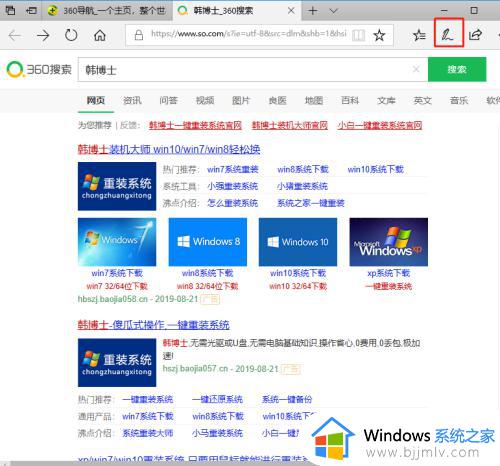Click the lock icon in address bar

pos(139,35)
